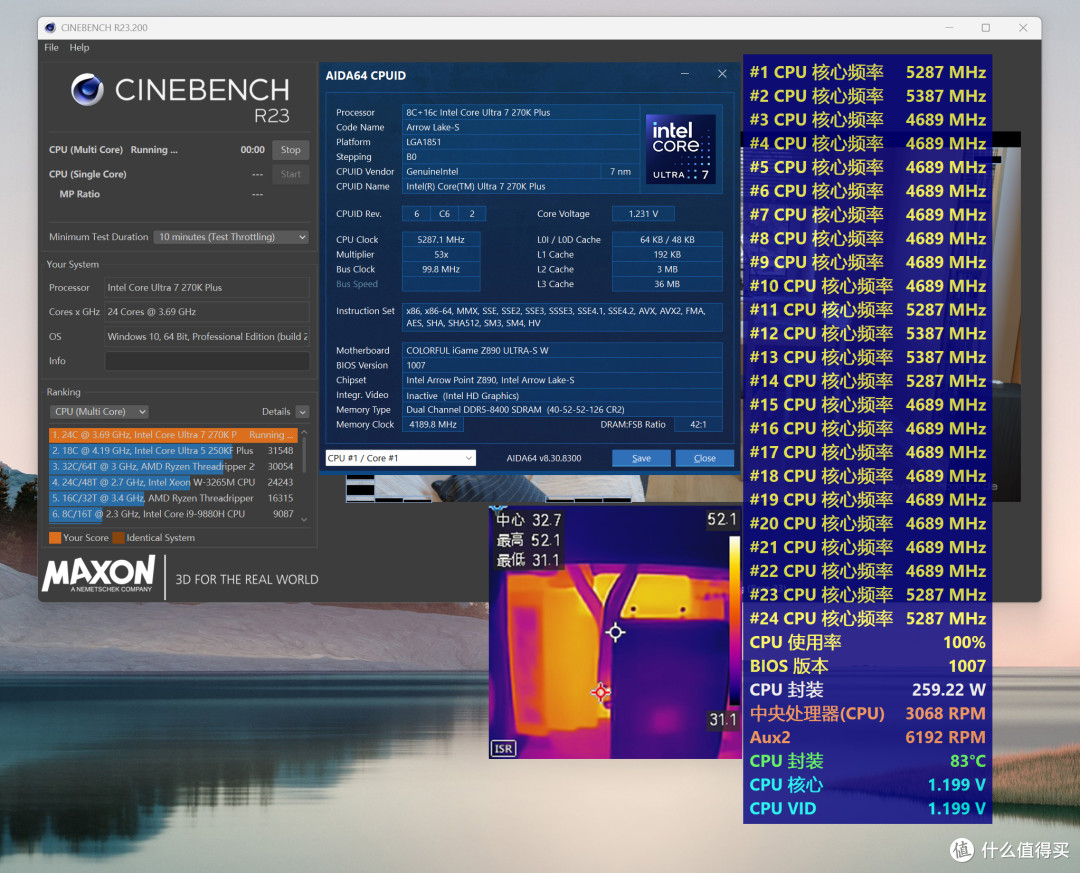Close AIDA64 CPUID window with the X icon

[x=722, y=74]
